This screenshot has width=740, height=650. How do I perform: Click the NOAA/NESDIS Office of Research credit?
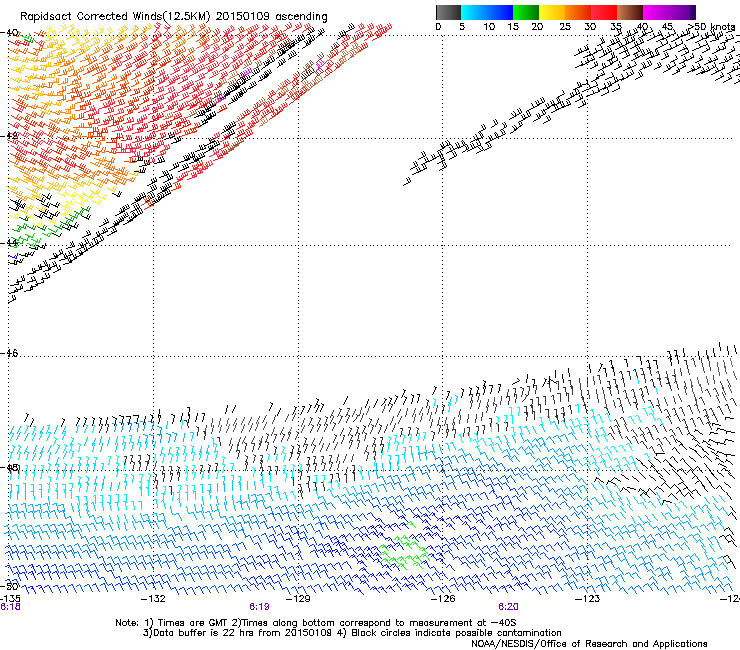click(589, 644)
